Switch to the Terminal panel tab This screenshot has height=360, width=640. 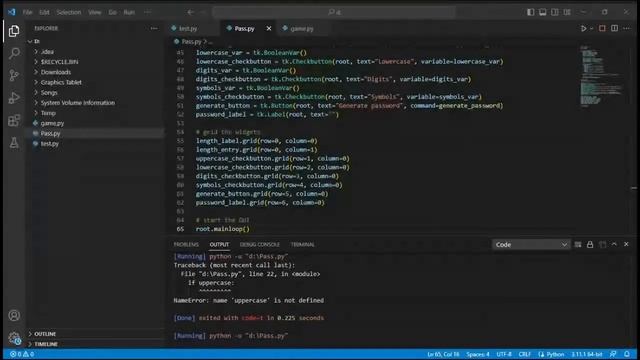point(302,244)
